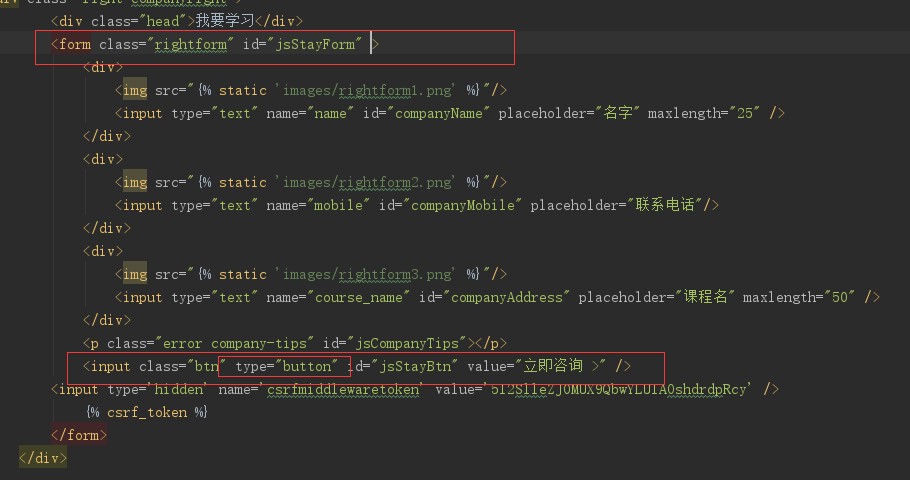Click the 'companyName' id value

(439, 113)
